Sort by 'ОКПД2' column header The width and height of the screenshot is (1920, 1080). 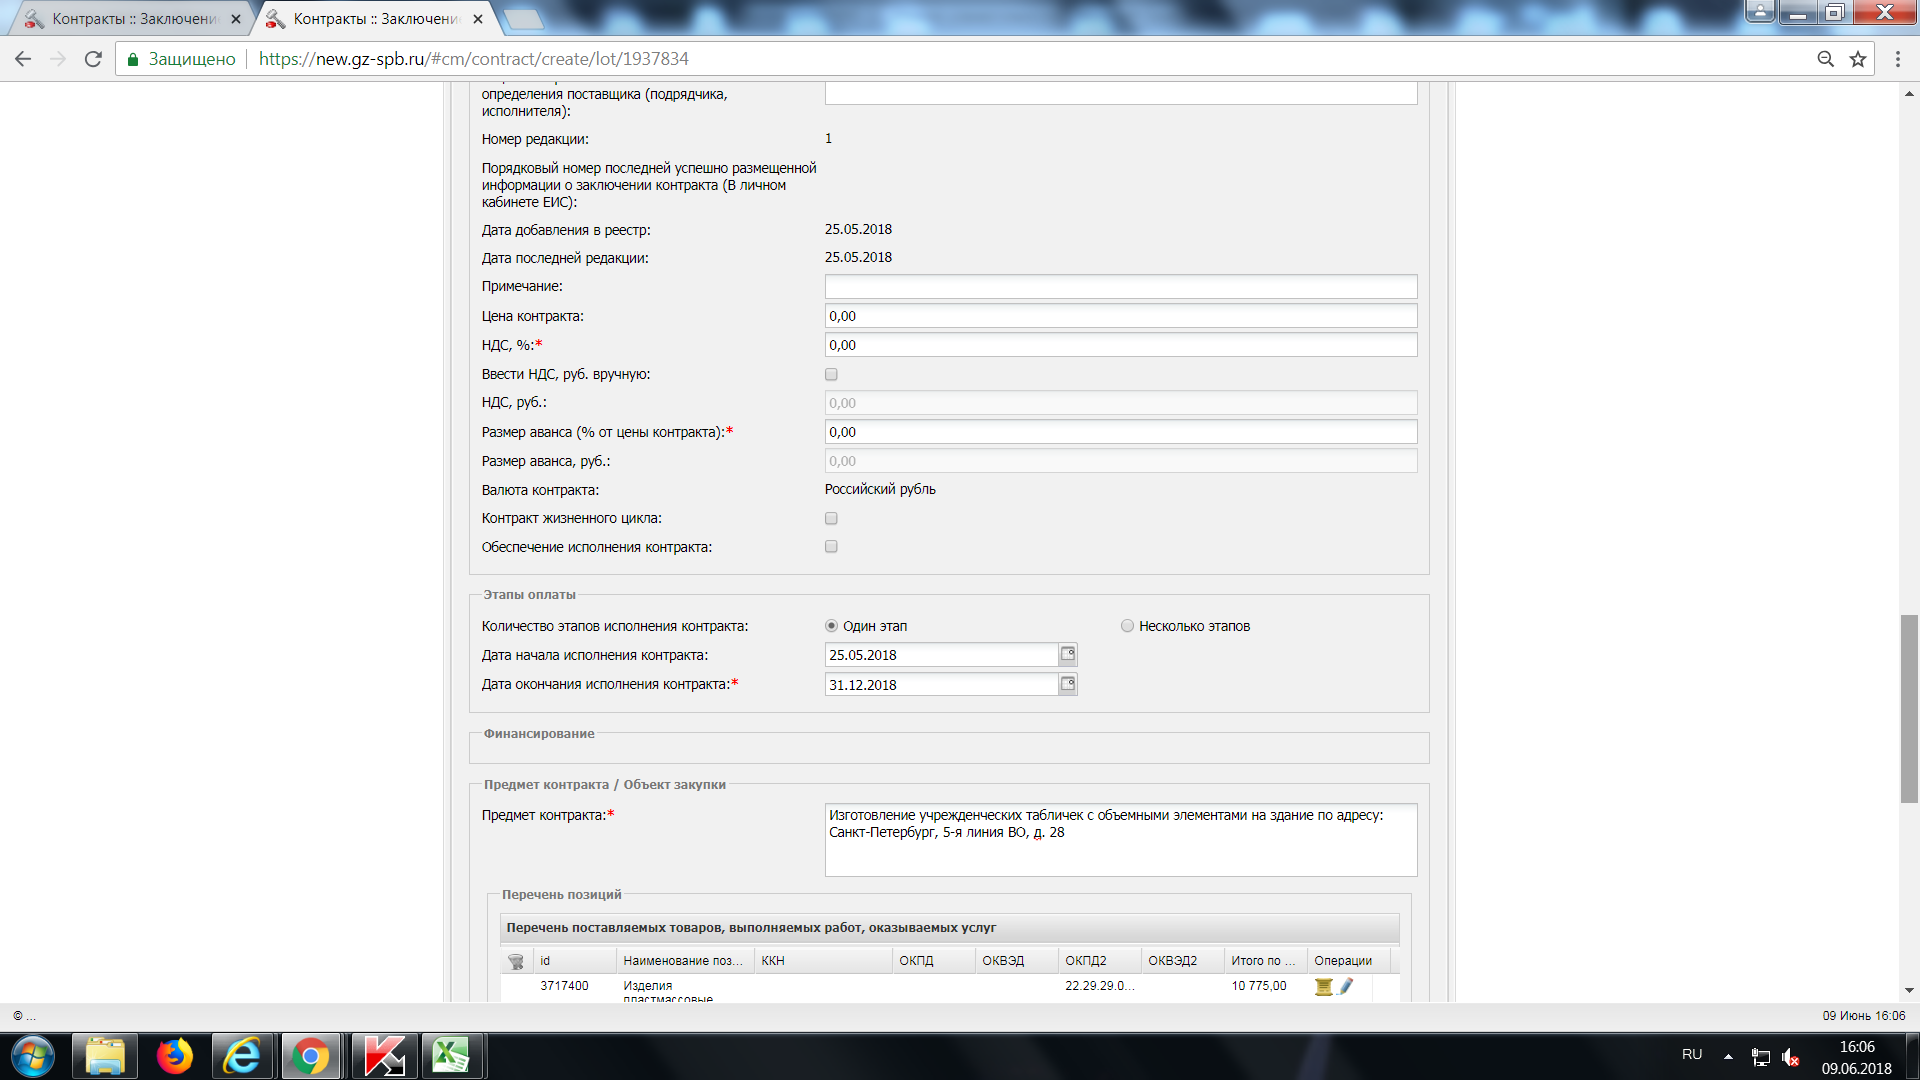[x=1086, y=961]
